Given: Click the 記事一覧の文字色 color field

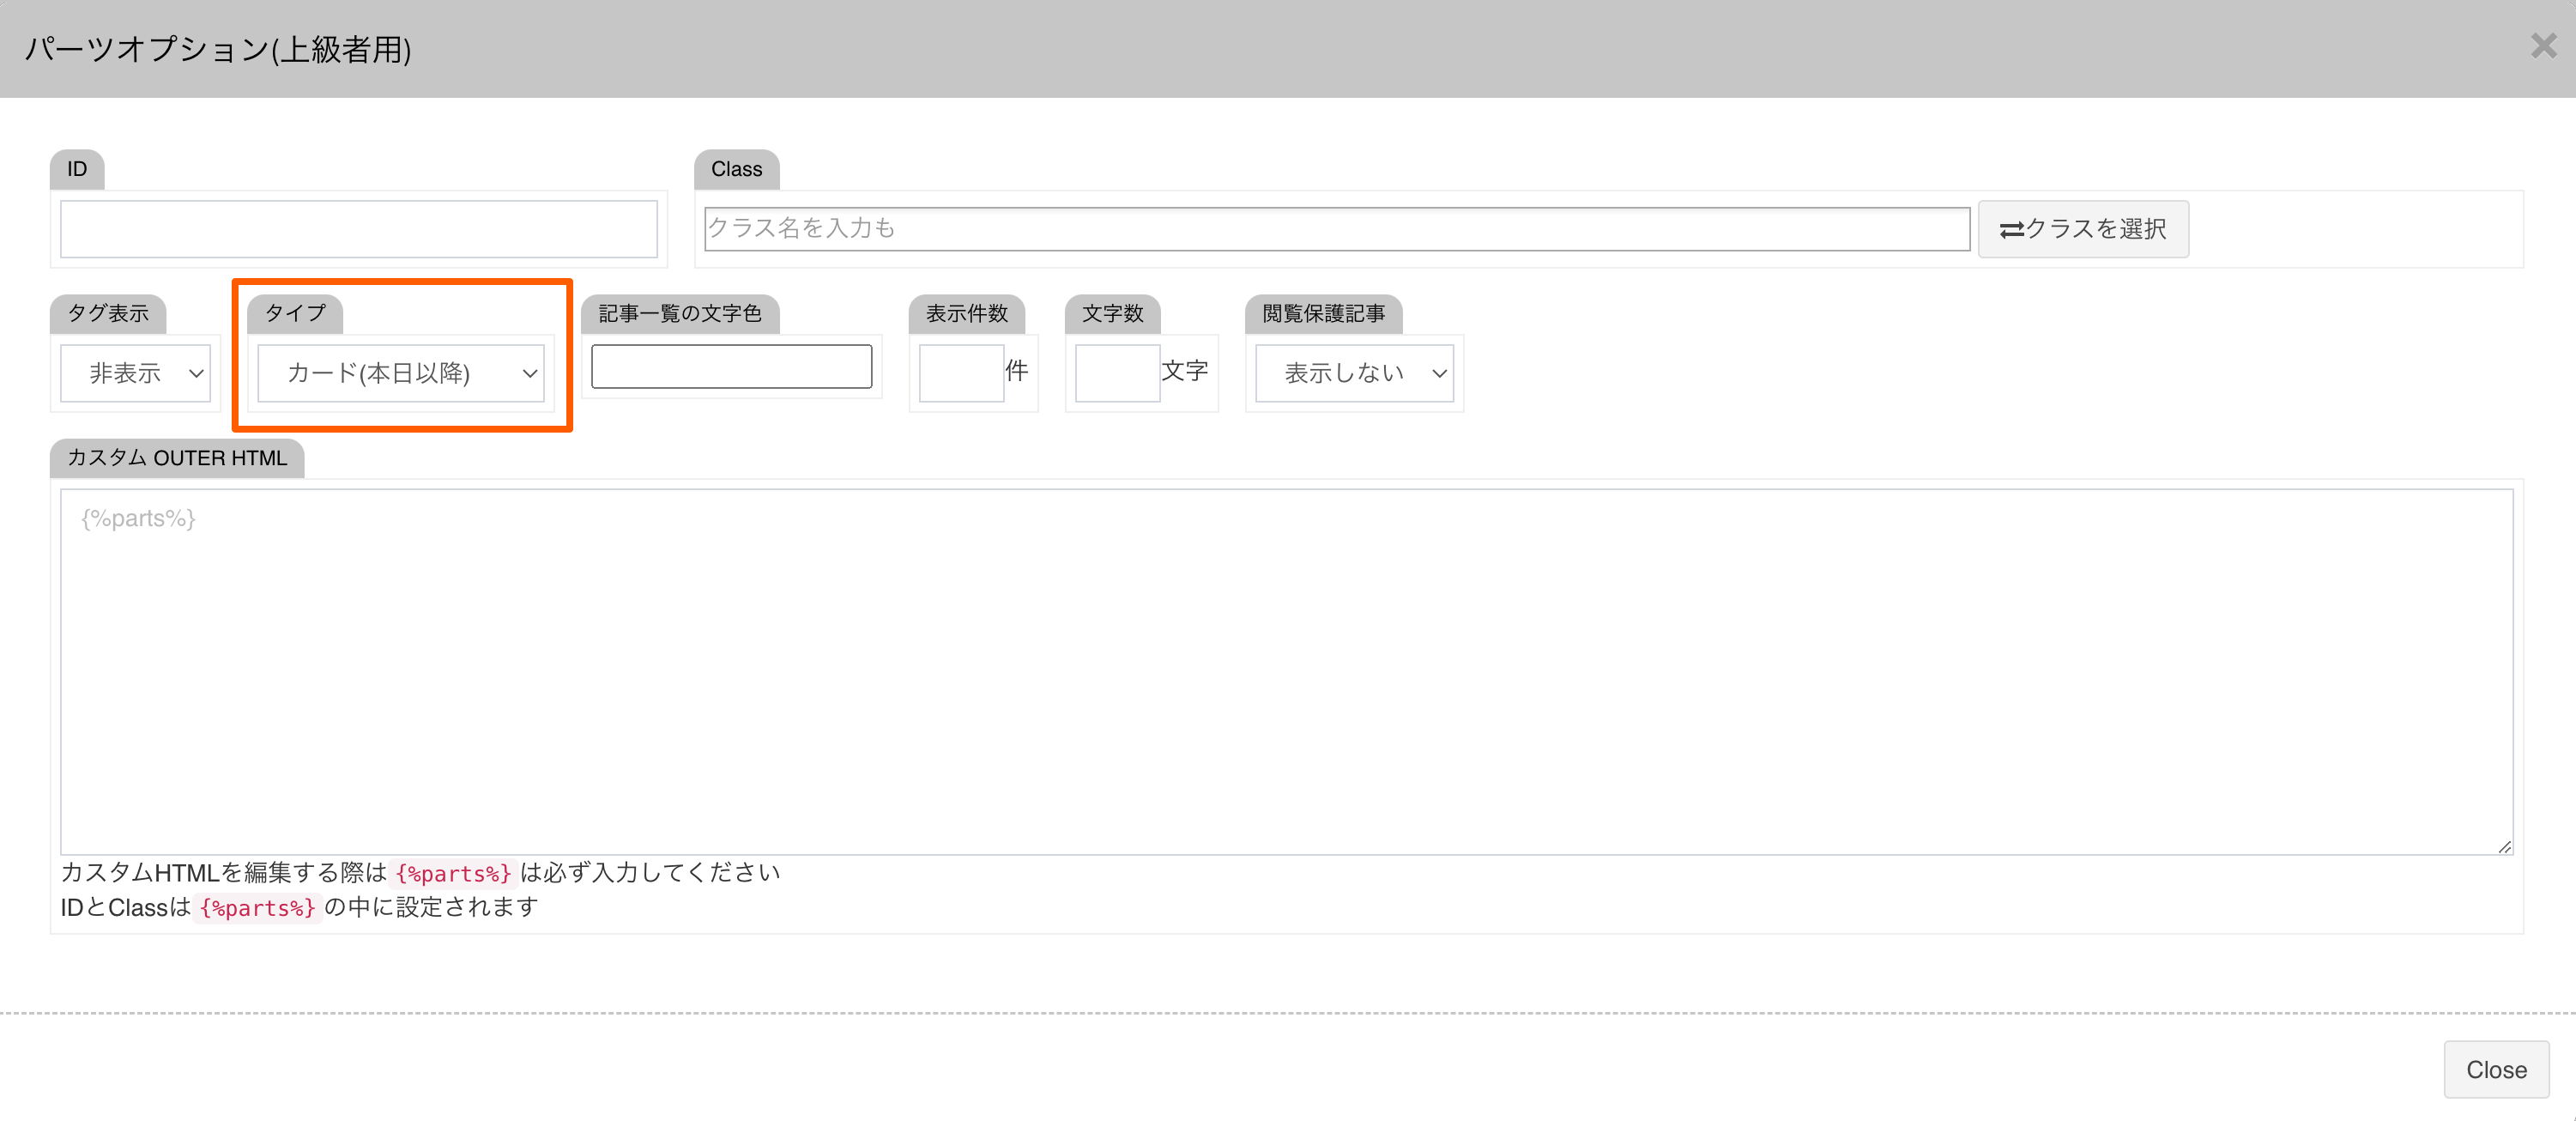Looking at the screenshot, I should click(x=732, y=366).
